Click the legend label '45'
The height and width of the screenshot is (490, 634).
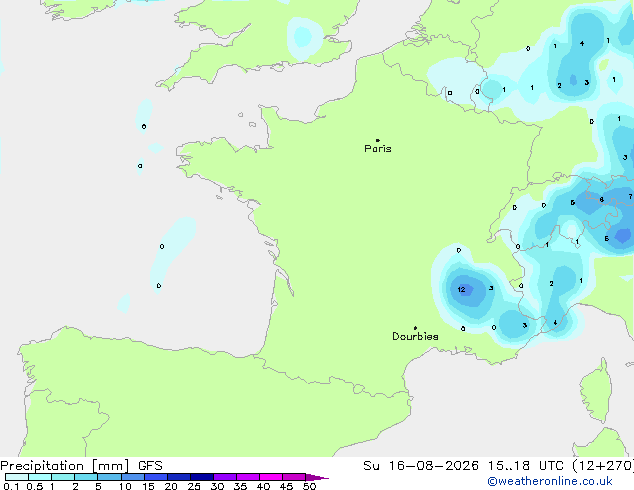click(x=286, y=486)
